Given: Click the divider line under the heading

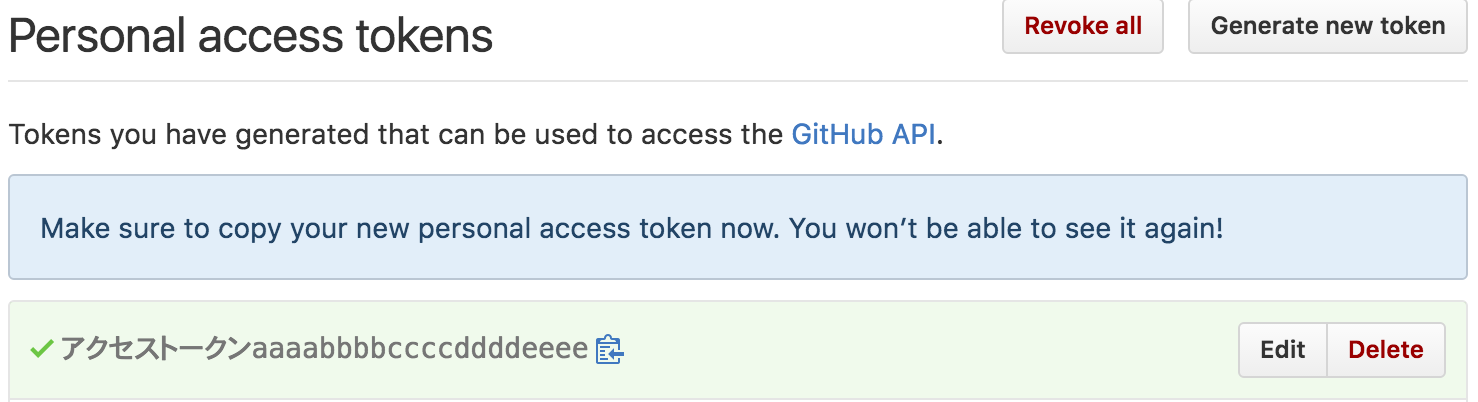Looking at the screenshot, I should [x=738, y=81].
